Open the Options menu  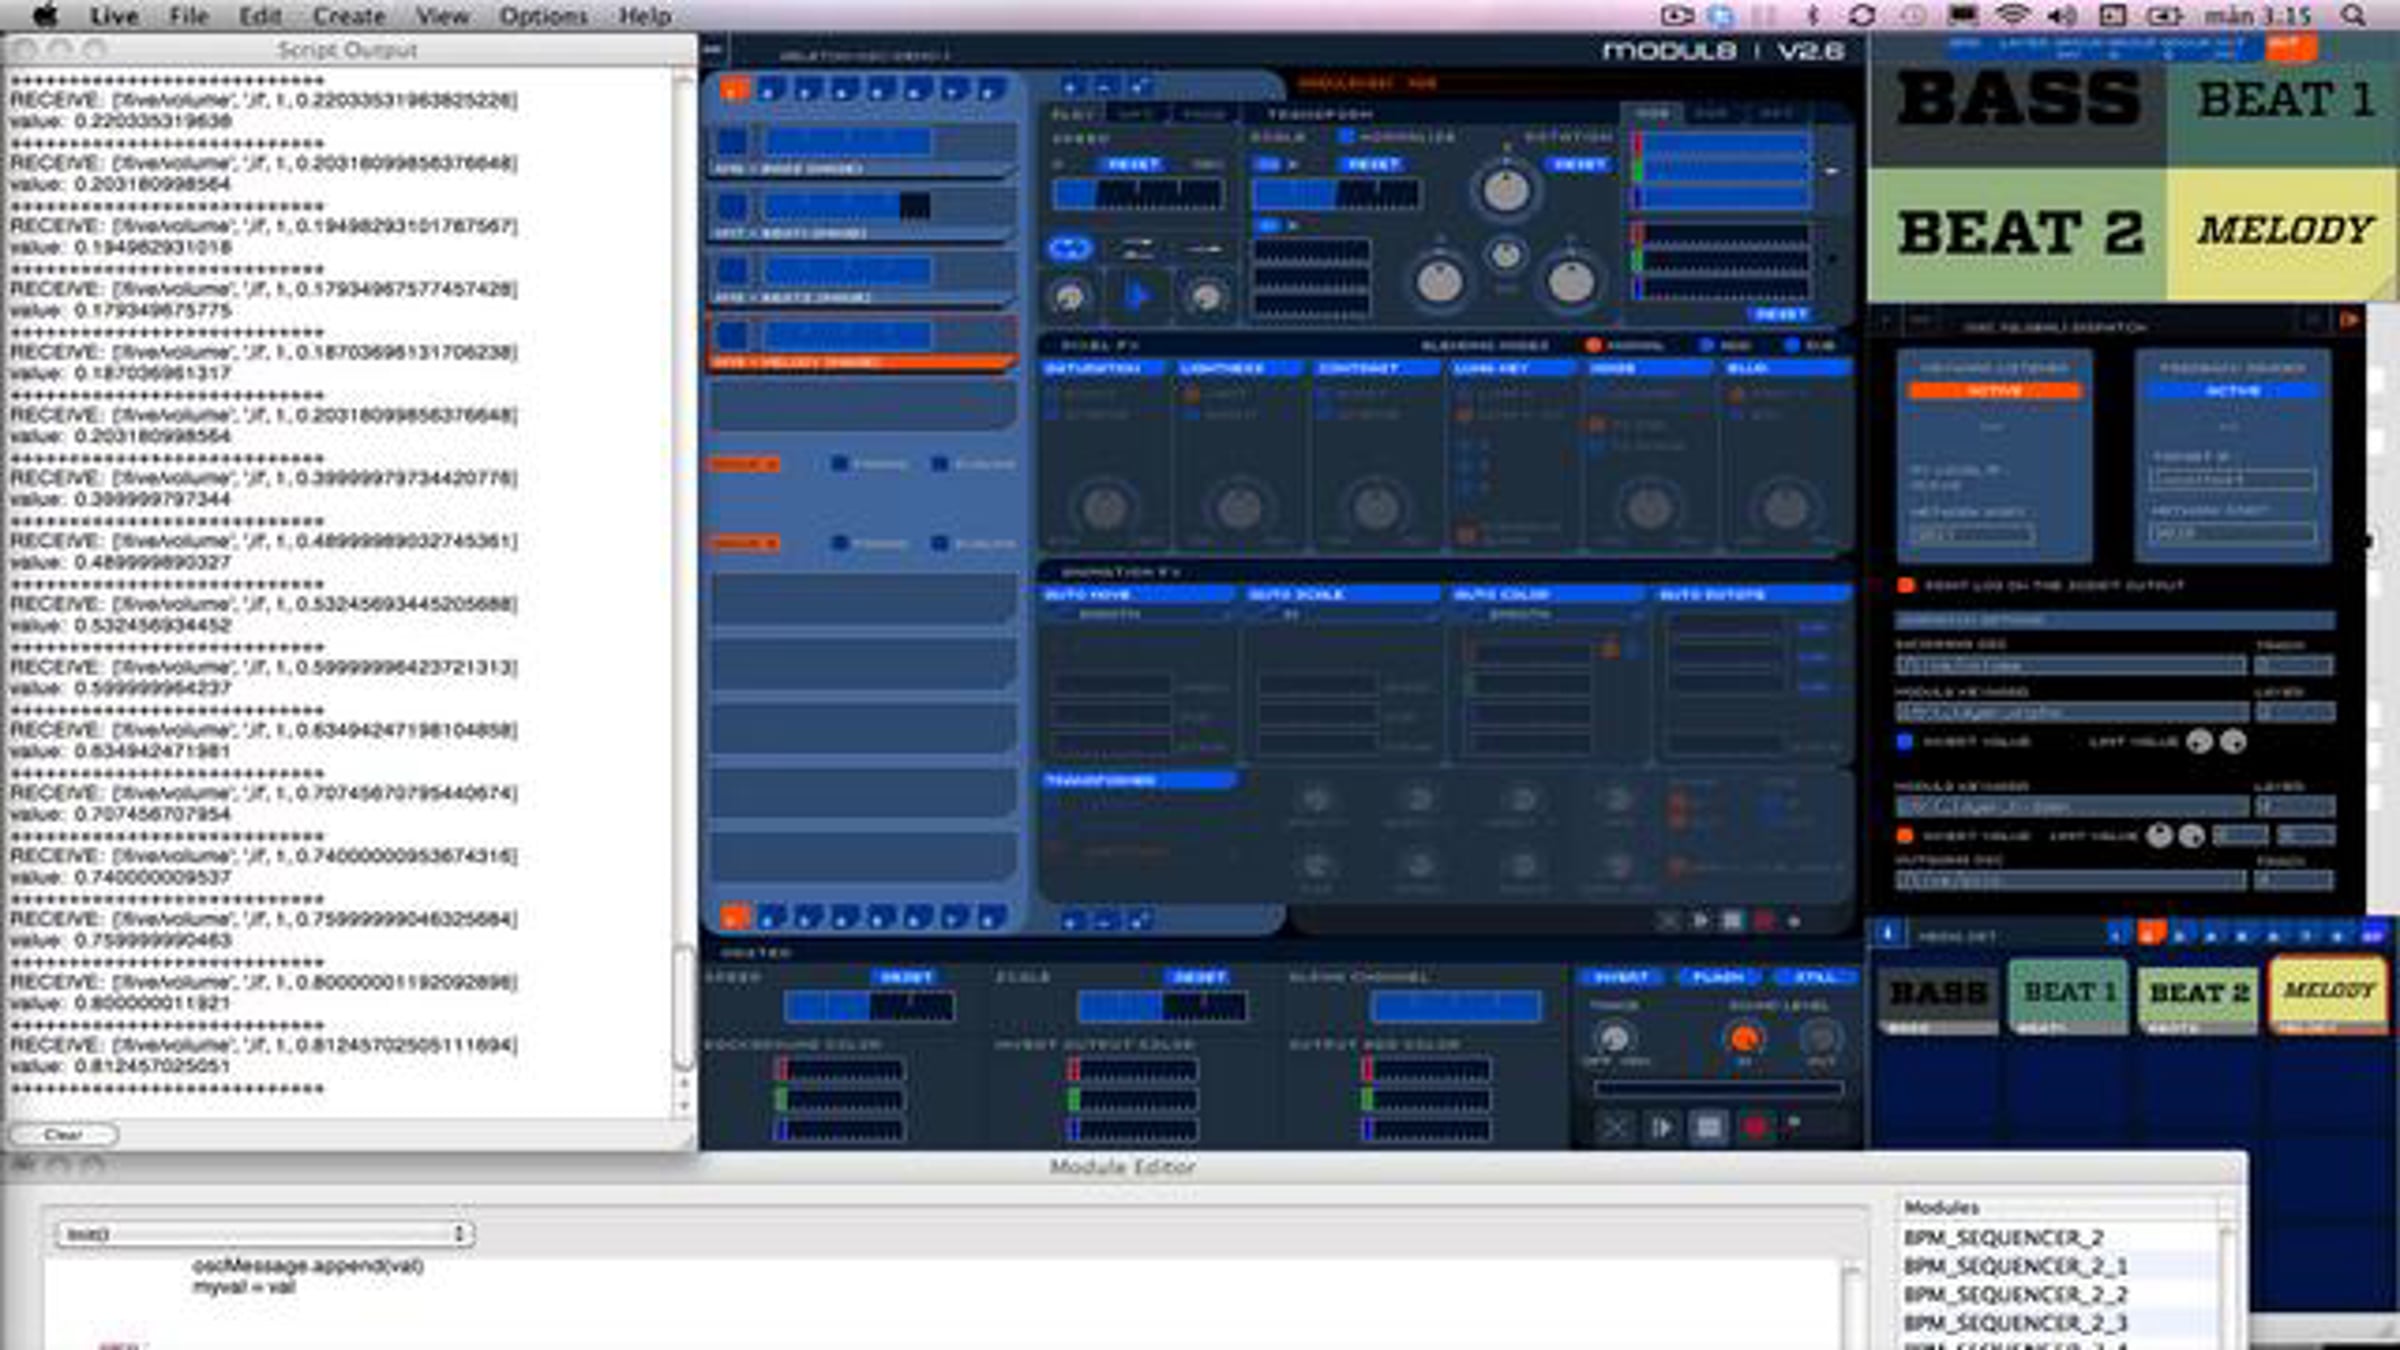point(543,16)
